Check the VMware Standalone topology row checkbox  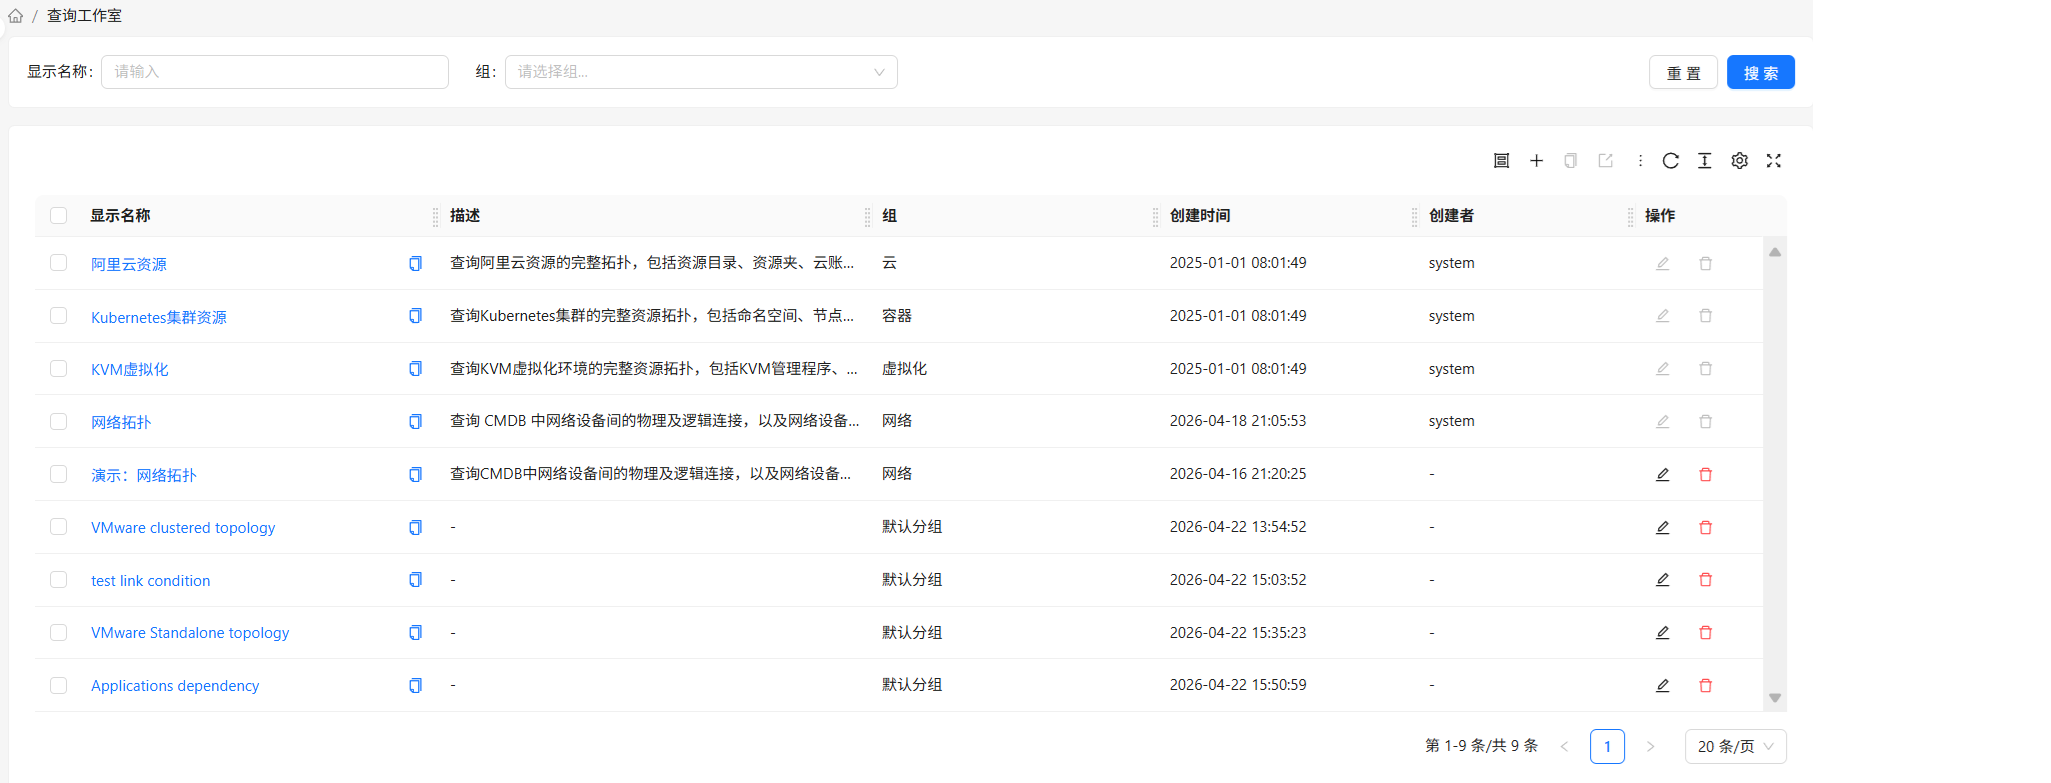pyautogui.click(x=59, y=633)
